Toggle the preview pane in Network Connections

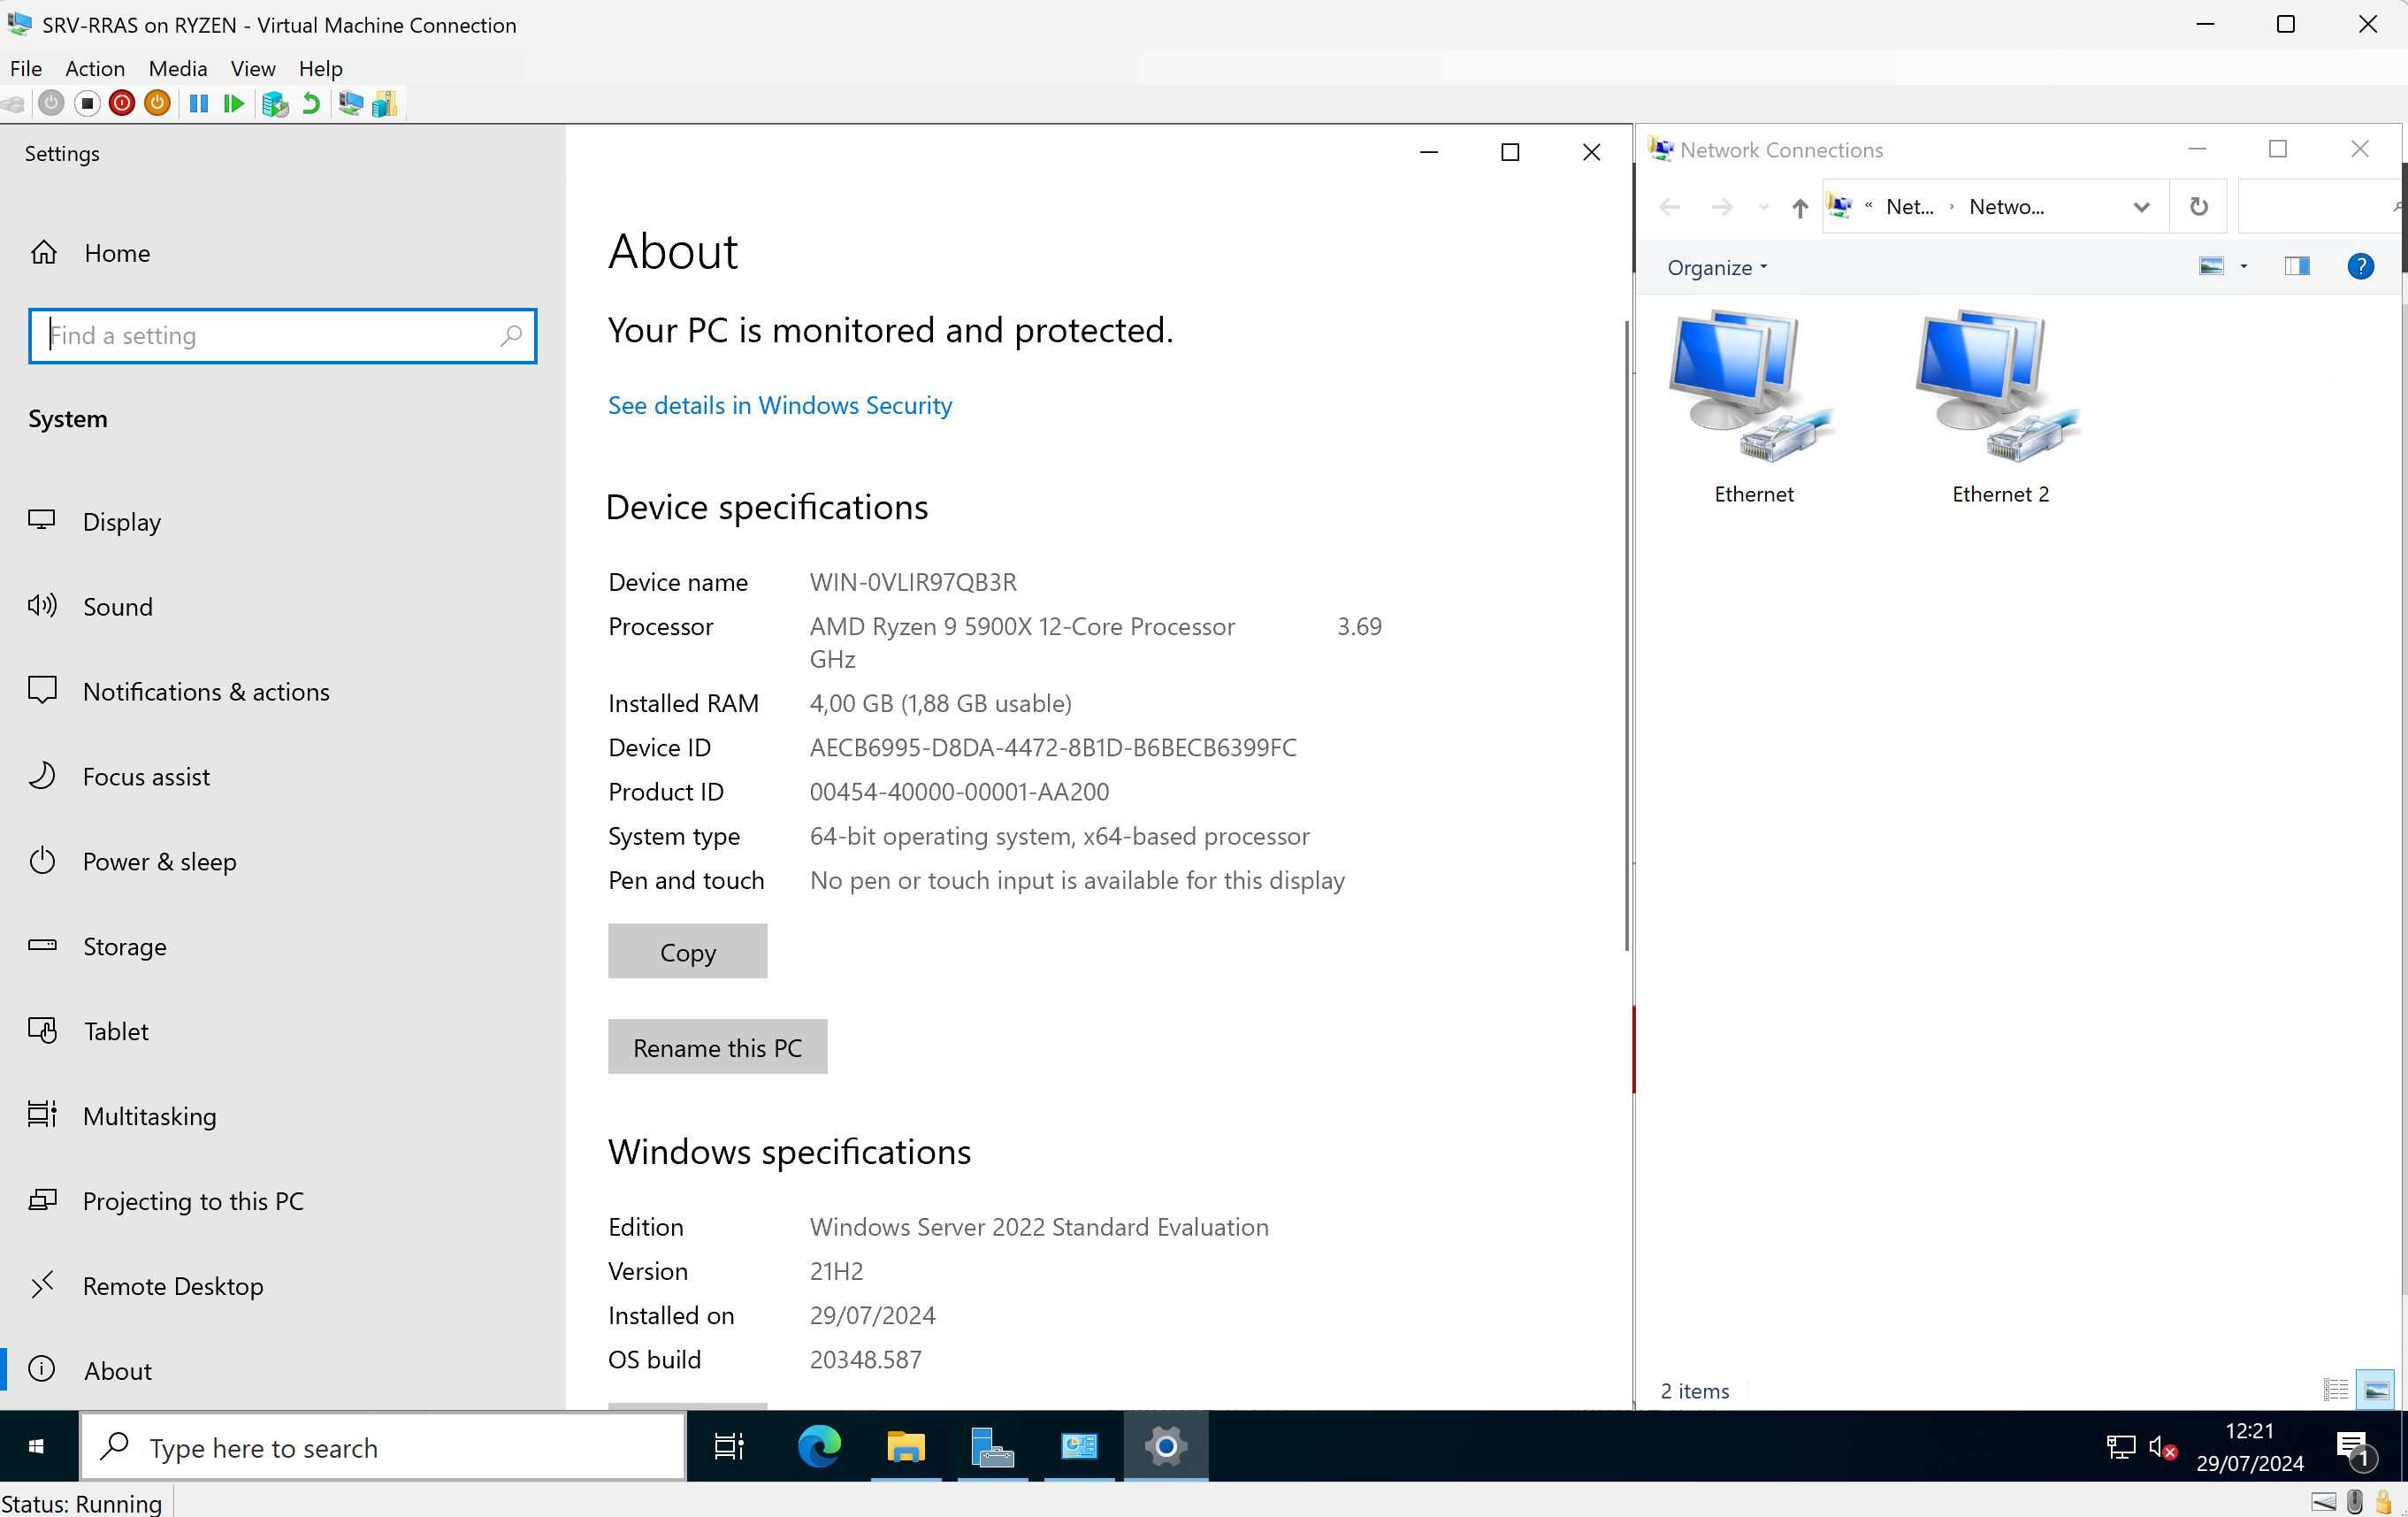(2296, 266)
